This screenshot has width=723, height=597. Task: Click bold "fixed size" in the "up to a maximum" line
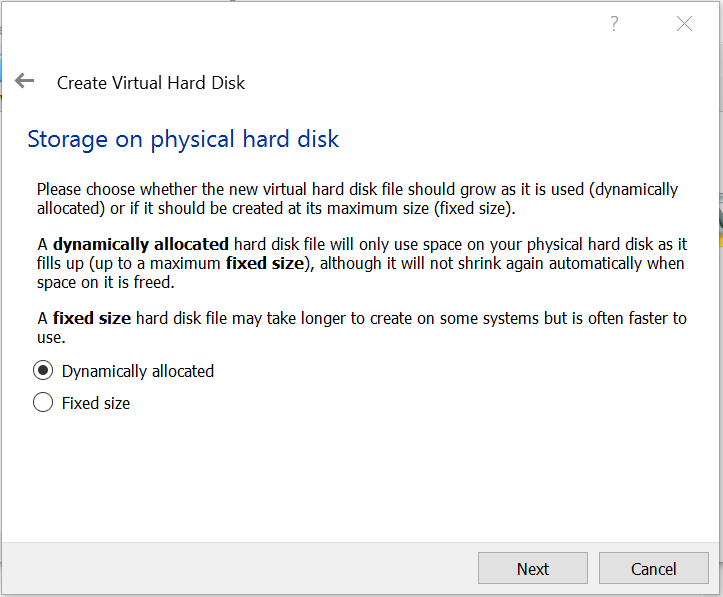point(261,263)
